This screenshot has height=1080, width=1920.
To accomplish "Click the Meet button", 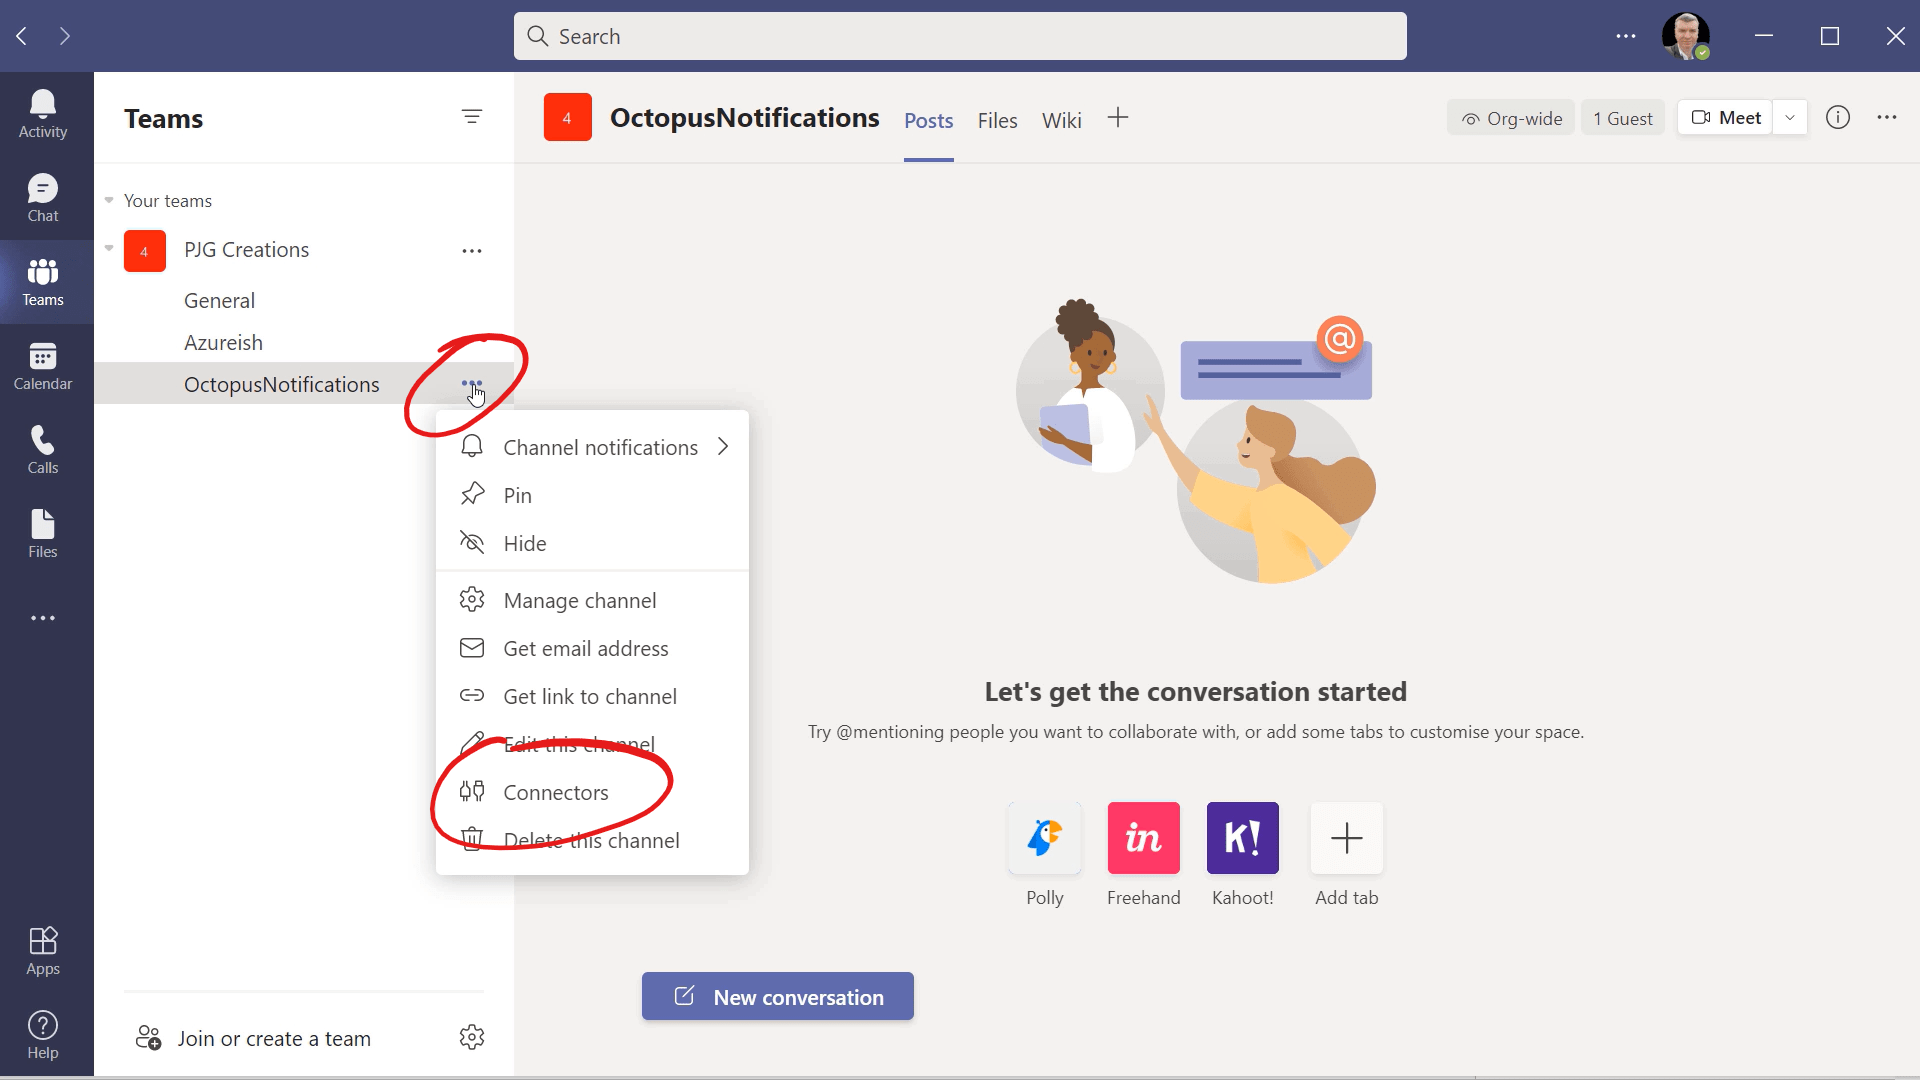I will [1725, 118].
